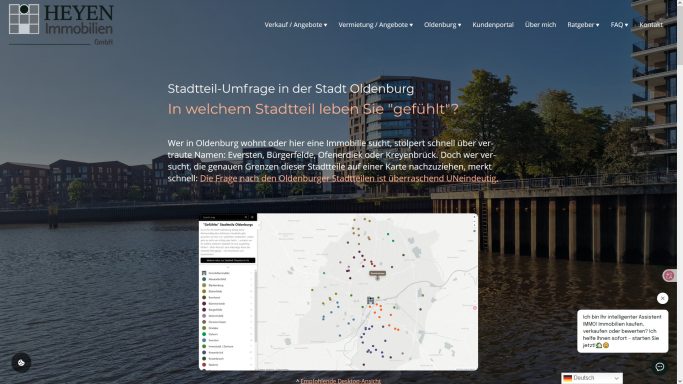The height and width of the screenshot is (384, 683).
Task: Open the Über mich page
Action: click(x=540, y=25)
